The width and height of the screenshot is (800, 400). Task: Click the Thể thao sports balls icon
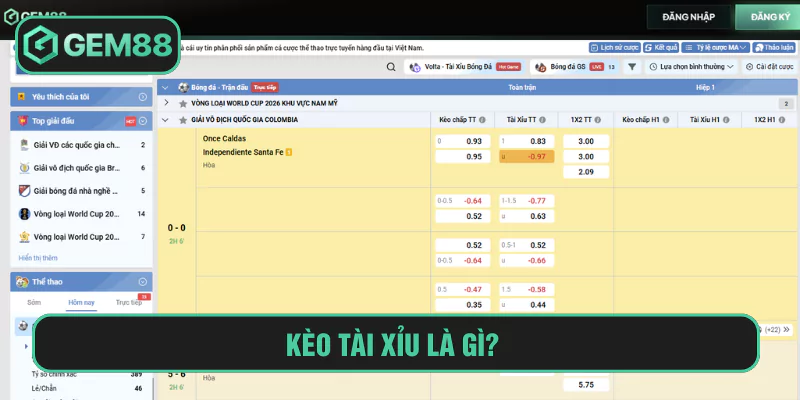point(22,282)
